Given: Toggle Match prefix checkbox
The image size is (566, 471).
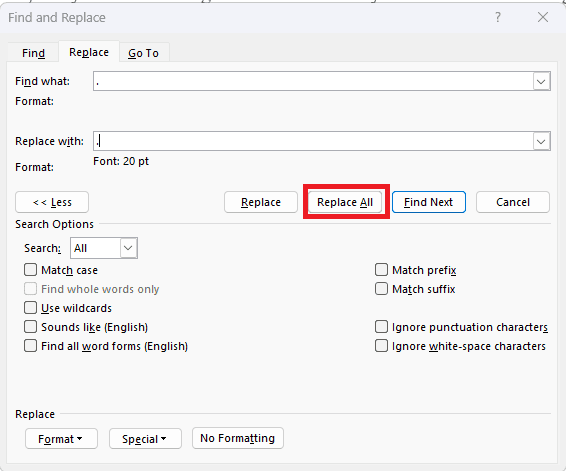Looking at the screenshot, I should [x=381, y=270].
